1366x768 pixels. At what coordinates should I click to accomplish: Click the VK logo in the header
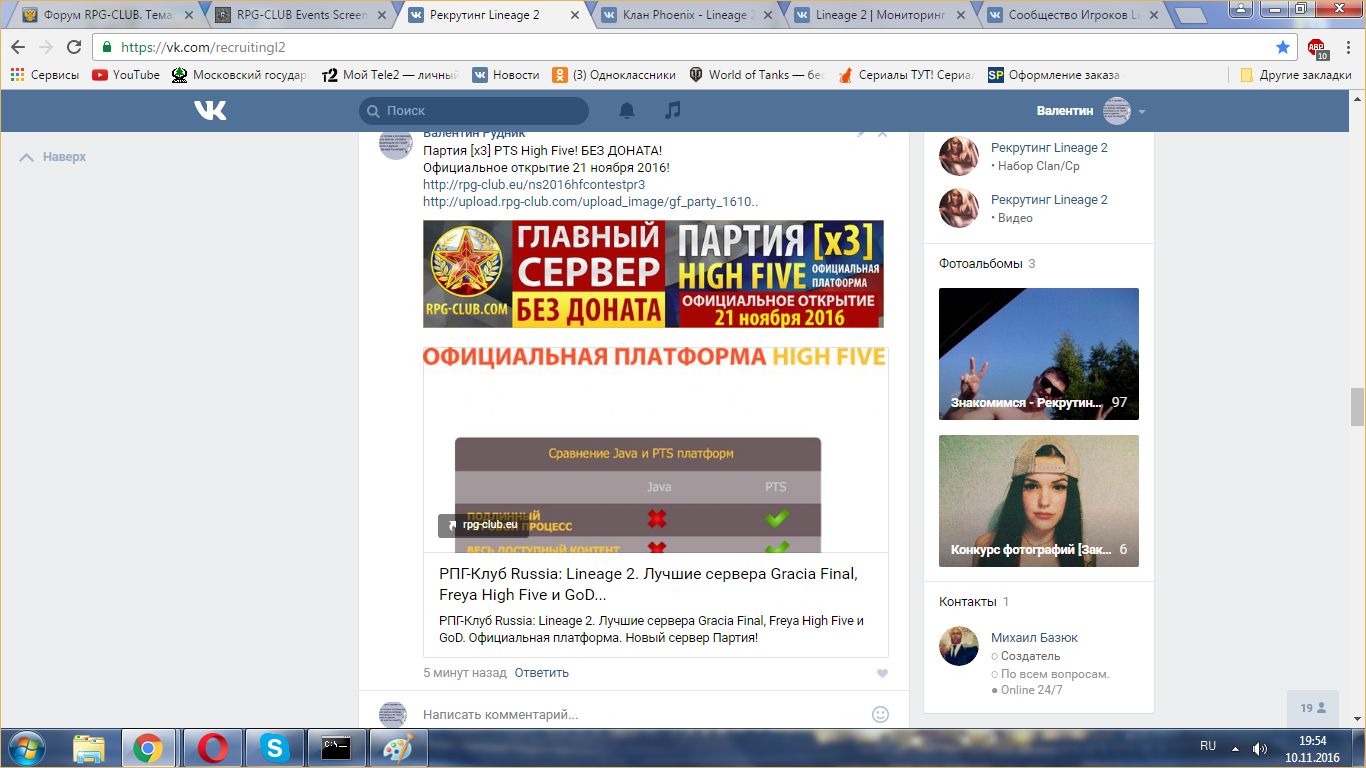pyautogui.click(x=210, y=110)
